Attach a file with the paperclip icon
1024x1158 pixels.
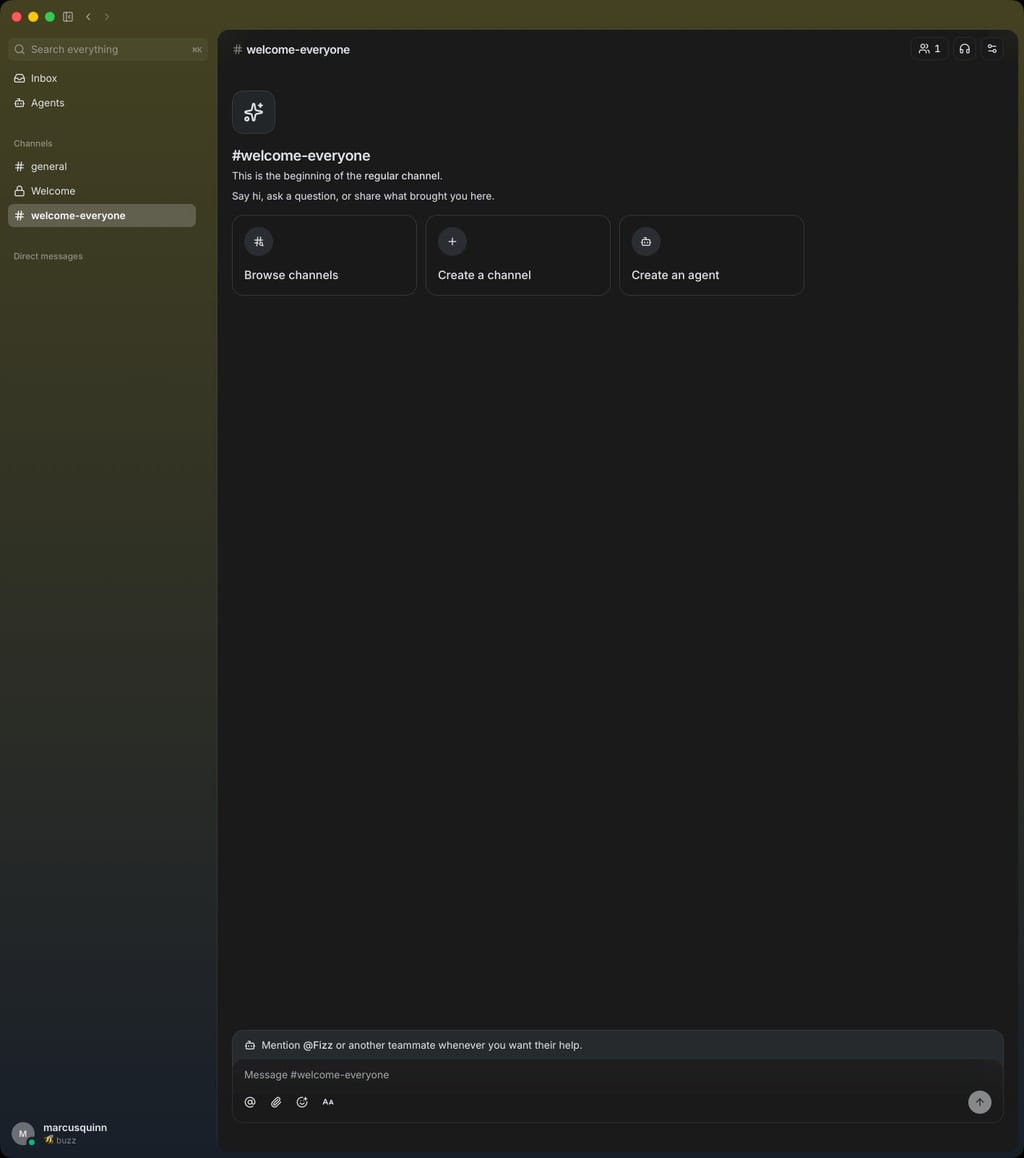coord(276,1102)
